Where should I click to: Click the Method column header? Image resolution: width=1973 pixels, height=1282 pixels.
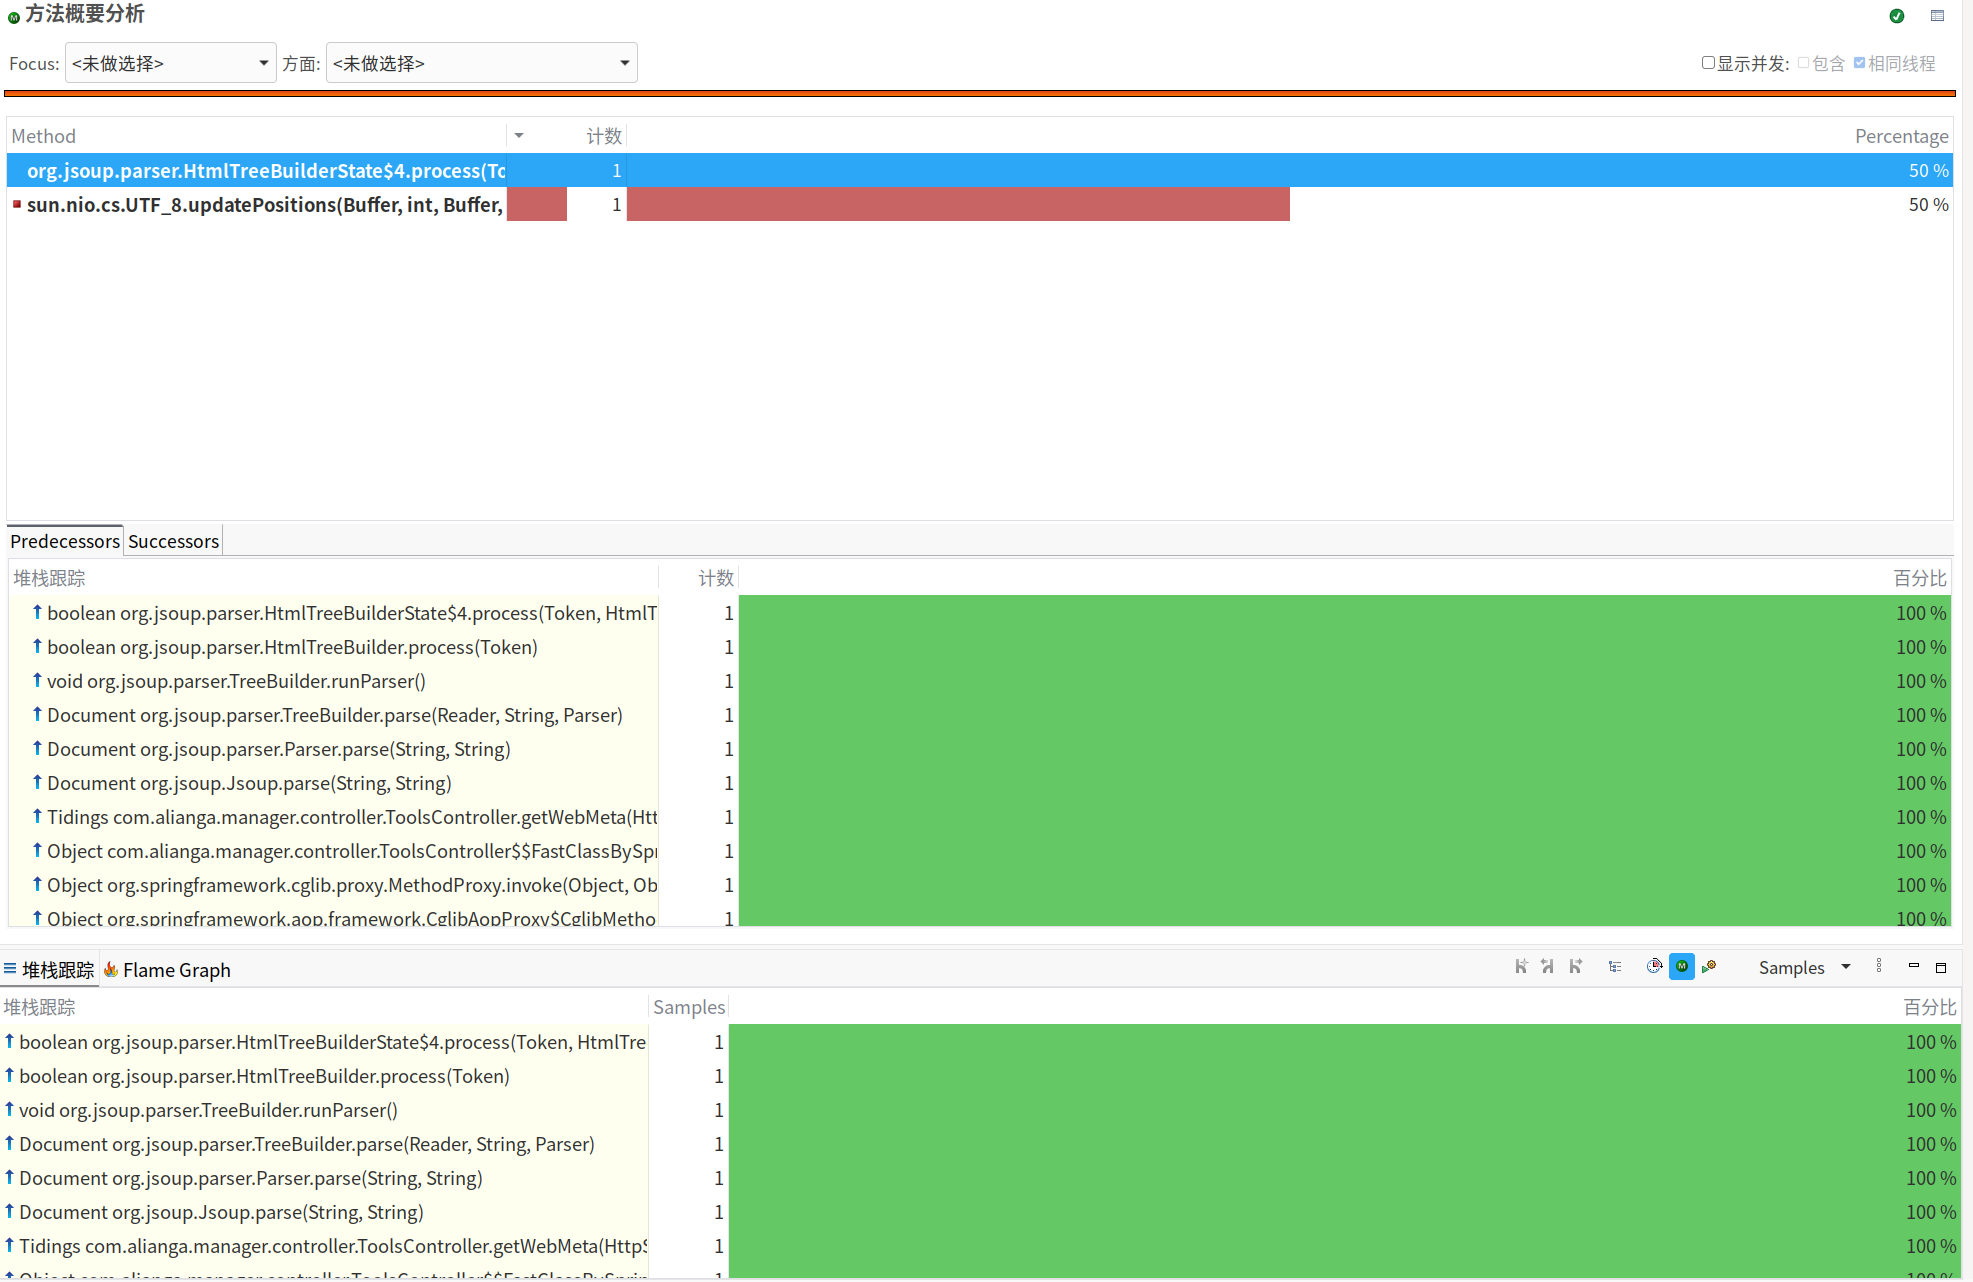tap(44, 136)
